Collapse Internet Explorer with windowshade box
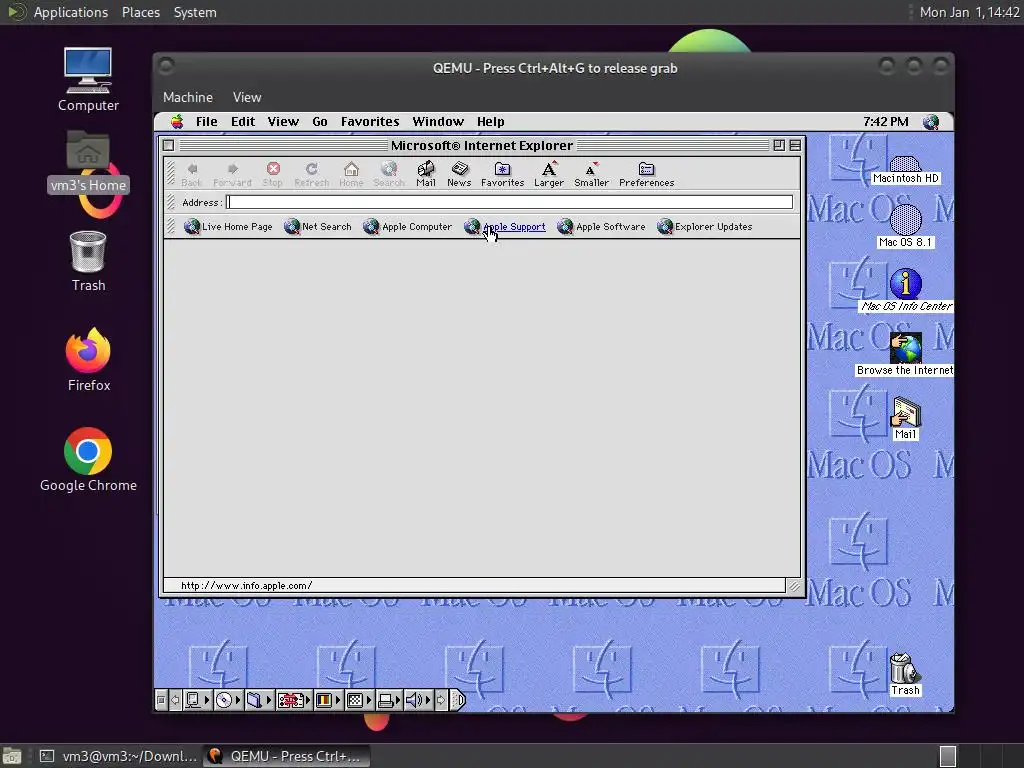Screen dimensions: 1024x768 pos(795,145)
